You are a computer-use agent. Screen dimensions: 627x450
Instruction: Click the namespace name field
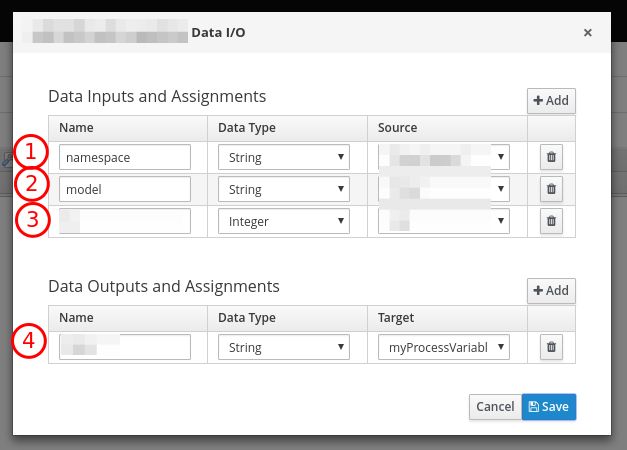pyautogui.click(x=125, y=157)
